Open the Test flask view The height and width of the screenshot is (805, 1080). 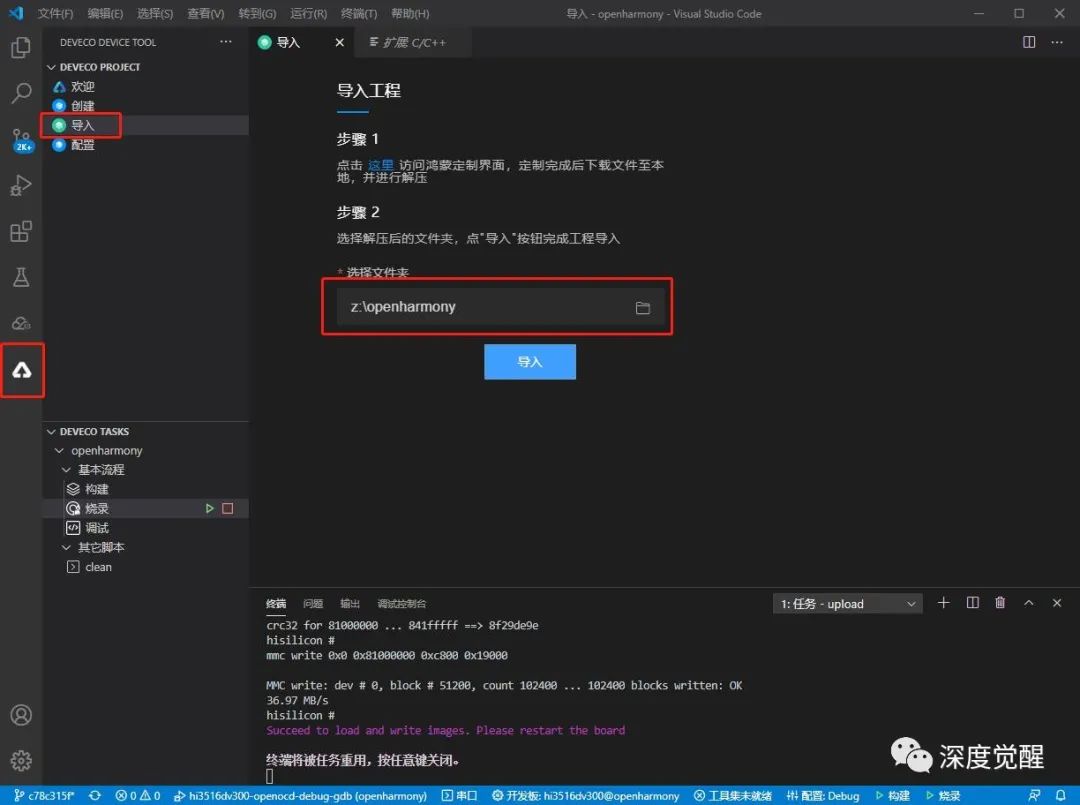21,277
